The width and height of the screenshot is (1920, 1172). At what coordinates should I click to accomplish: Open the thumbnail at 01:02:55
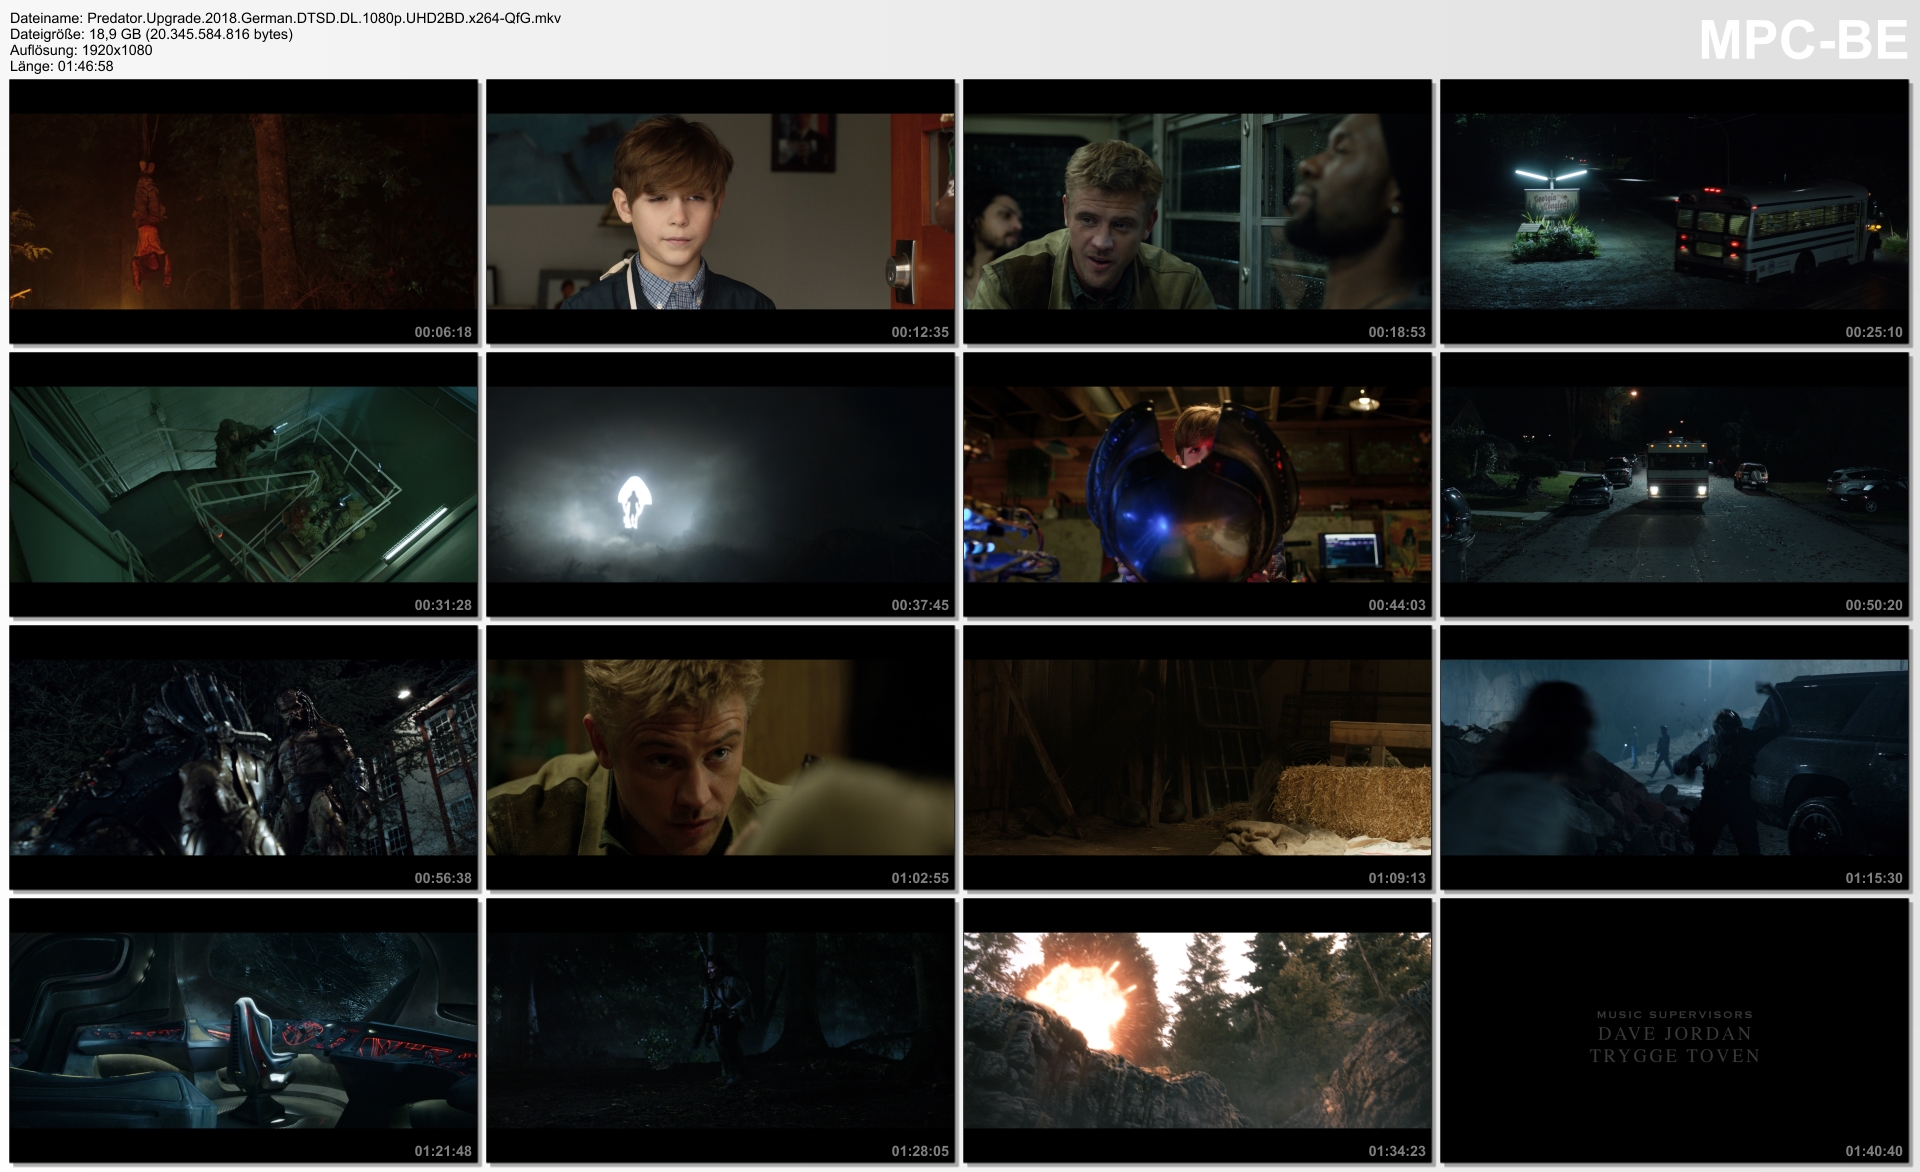[x=721, y=757]
